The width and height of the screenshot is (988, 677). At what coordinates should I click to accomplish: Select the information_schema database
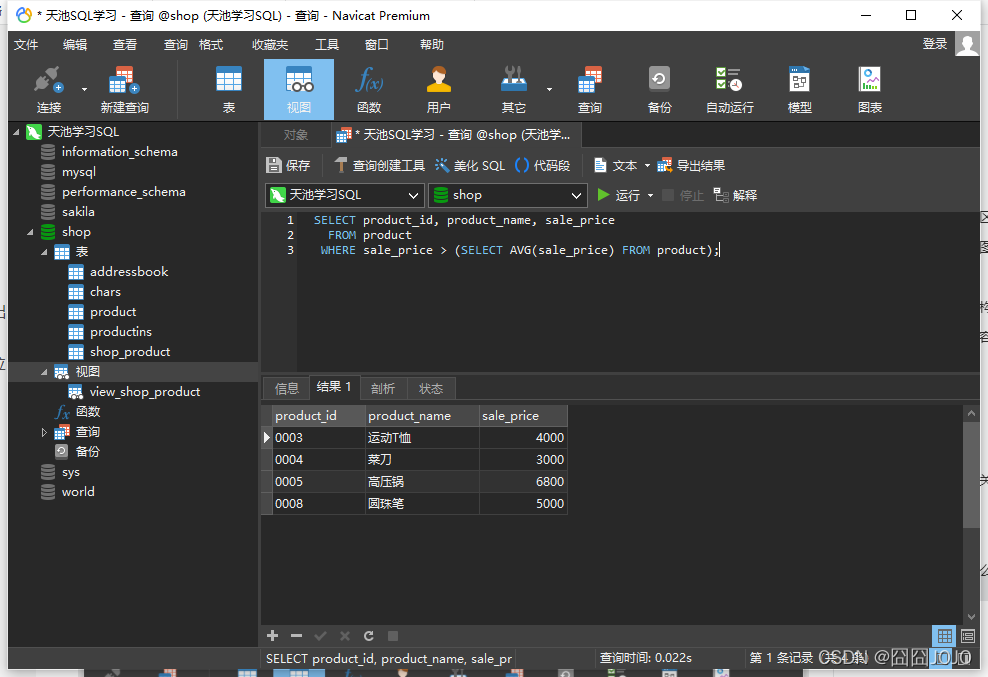pos(119,152)
